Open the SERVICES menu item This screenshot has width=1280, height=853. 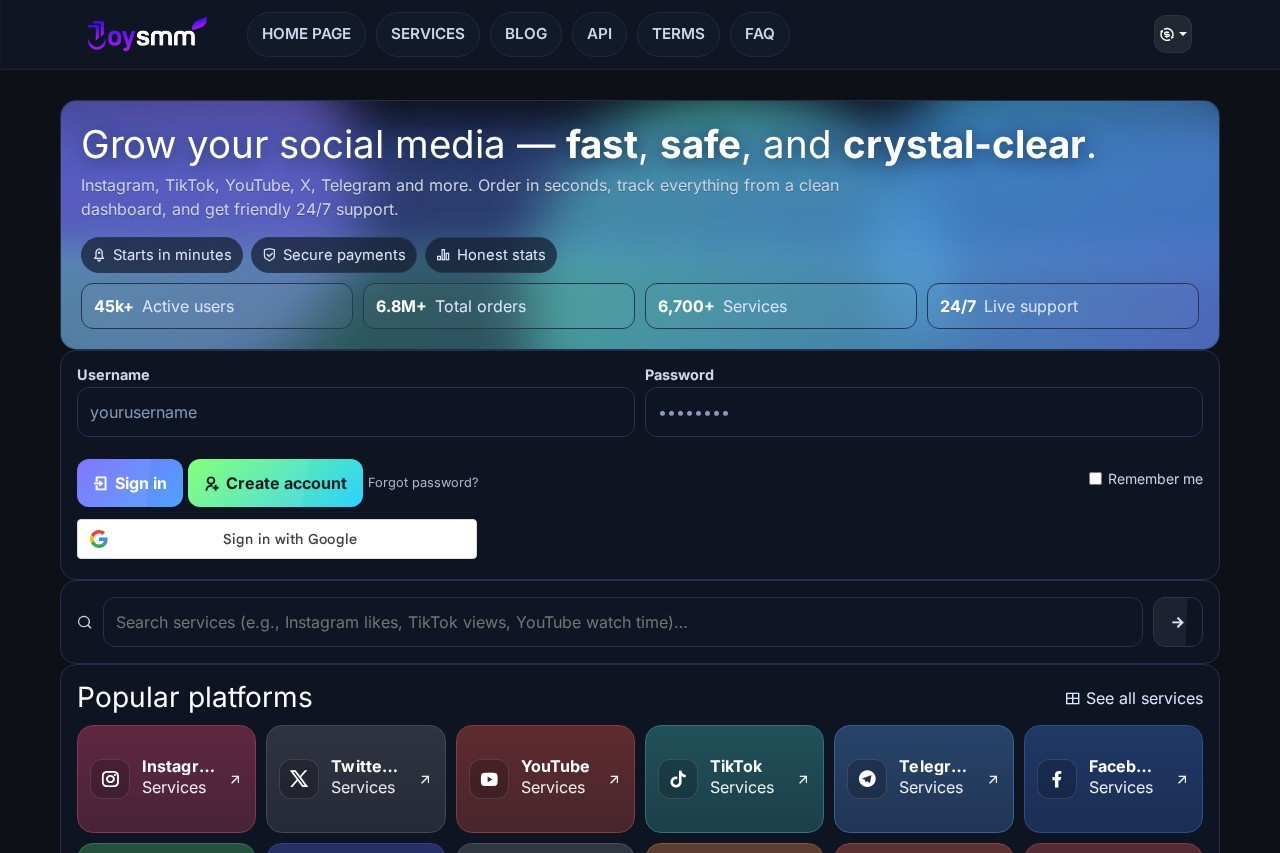point(428,34)
